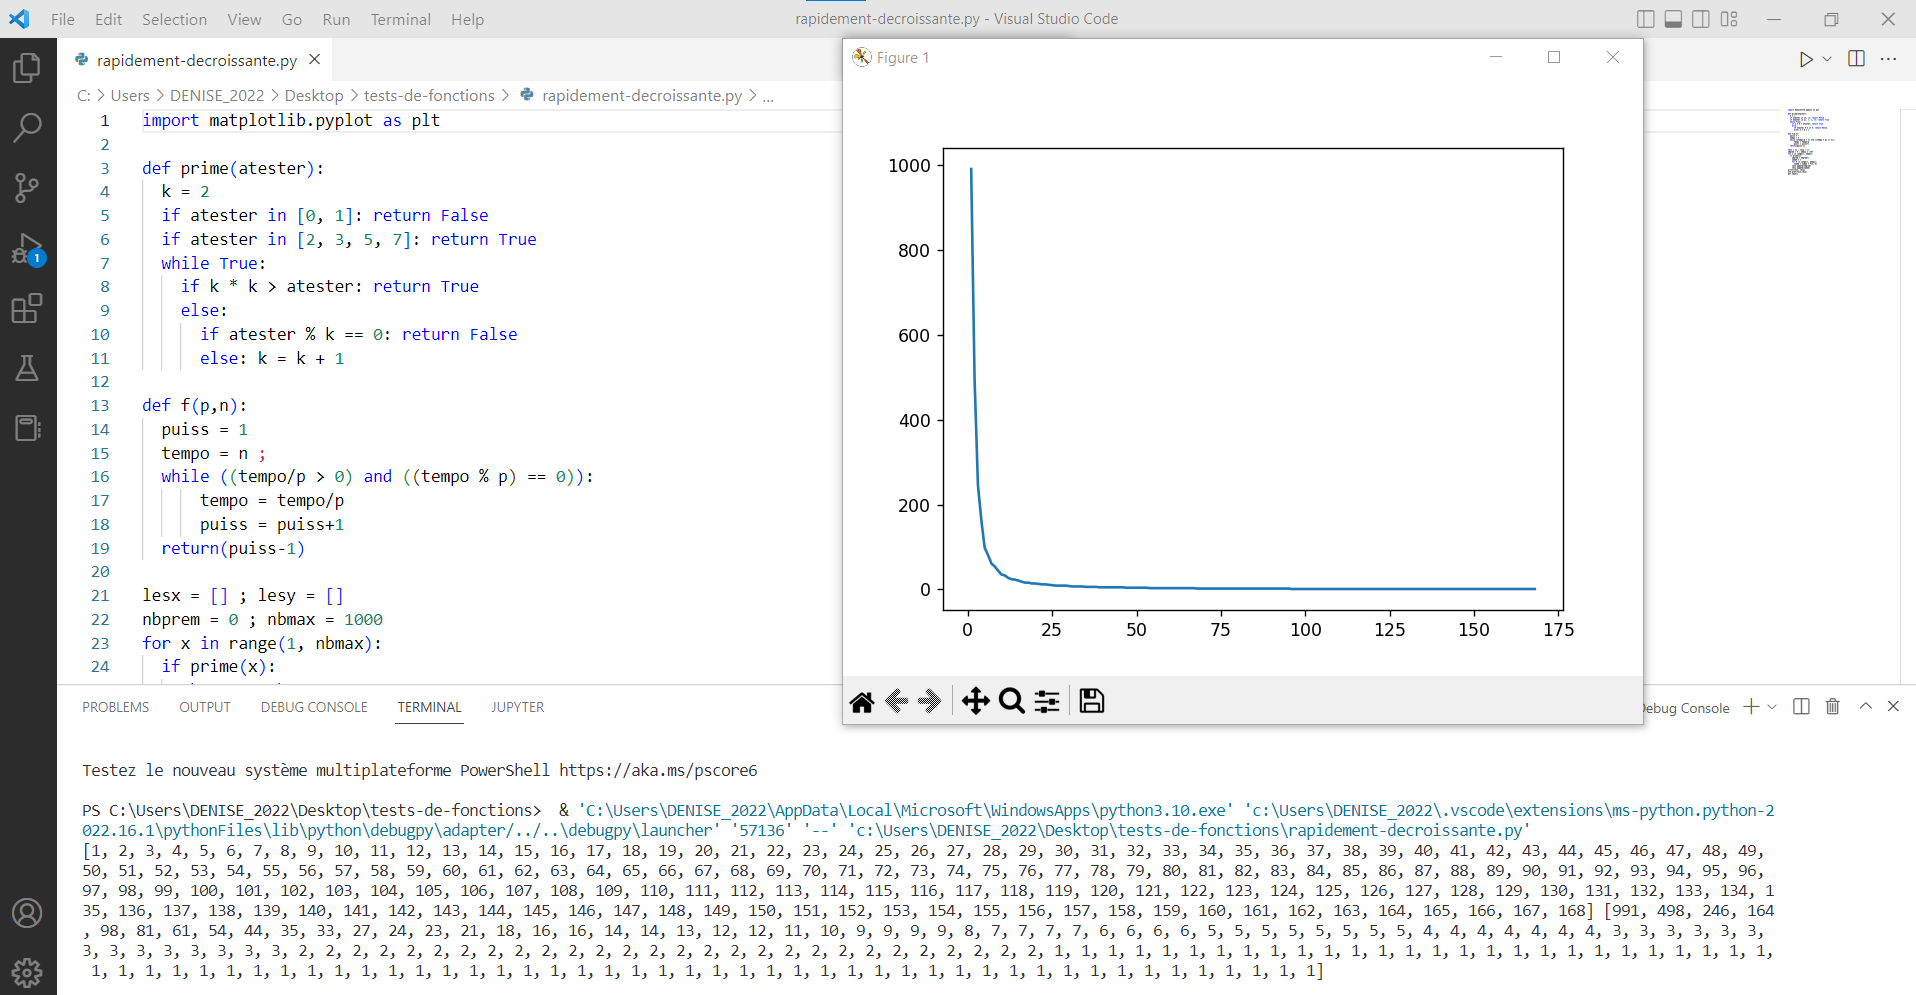Open the Terminal menu in menu bar

point(400,19)
